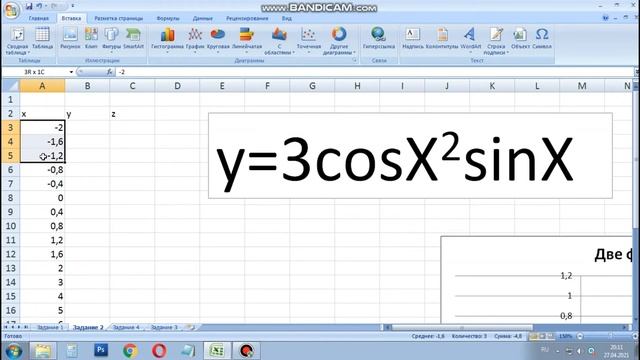Click the Undo arrow in quick access toolbar
The height and width of the screenshot is (360, 640).
[40, 6]
